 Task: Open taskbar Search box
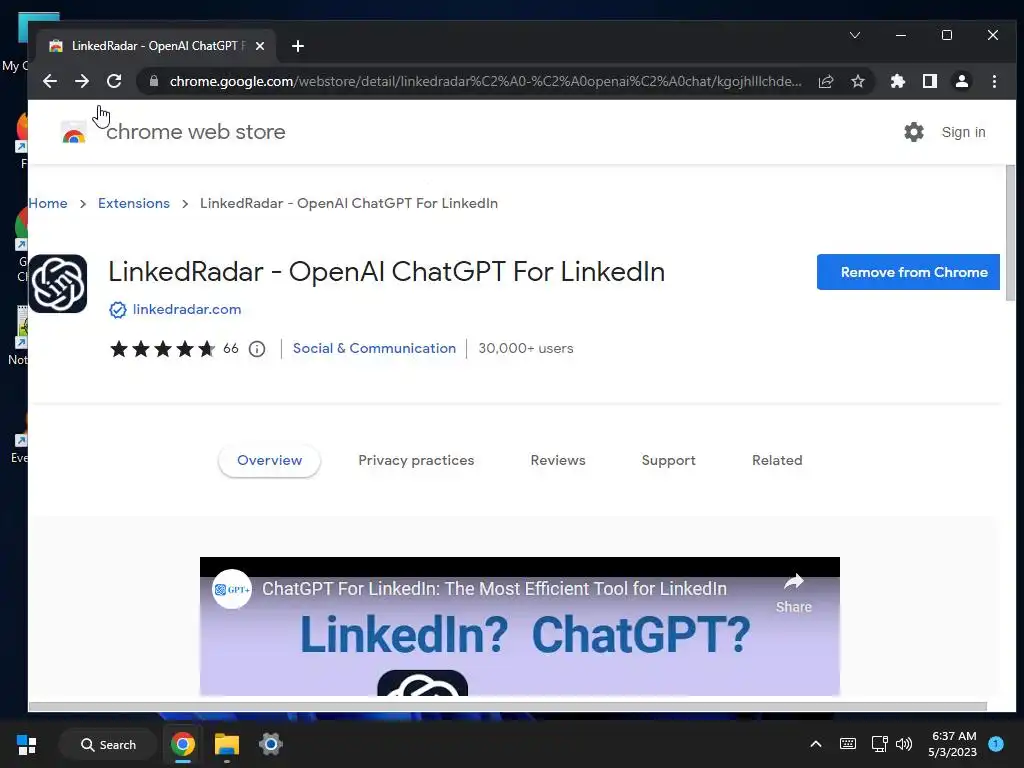click(108, 744)
